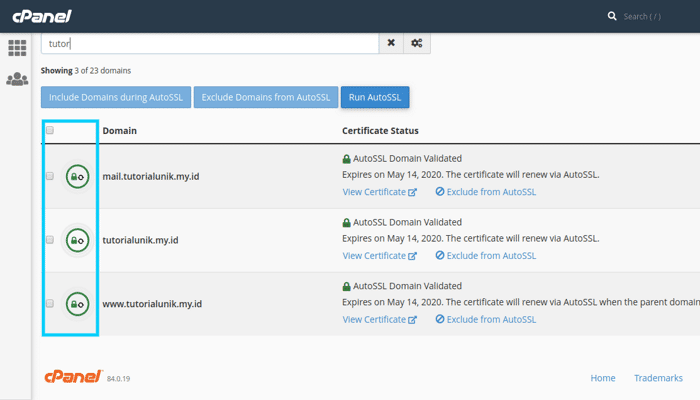700x400 pixels.
Task: Open search settings gears icon
Action: click(417, 43)
